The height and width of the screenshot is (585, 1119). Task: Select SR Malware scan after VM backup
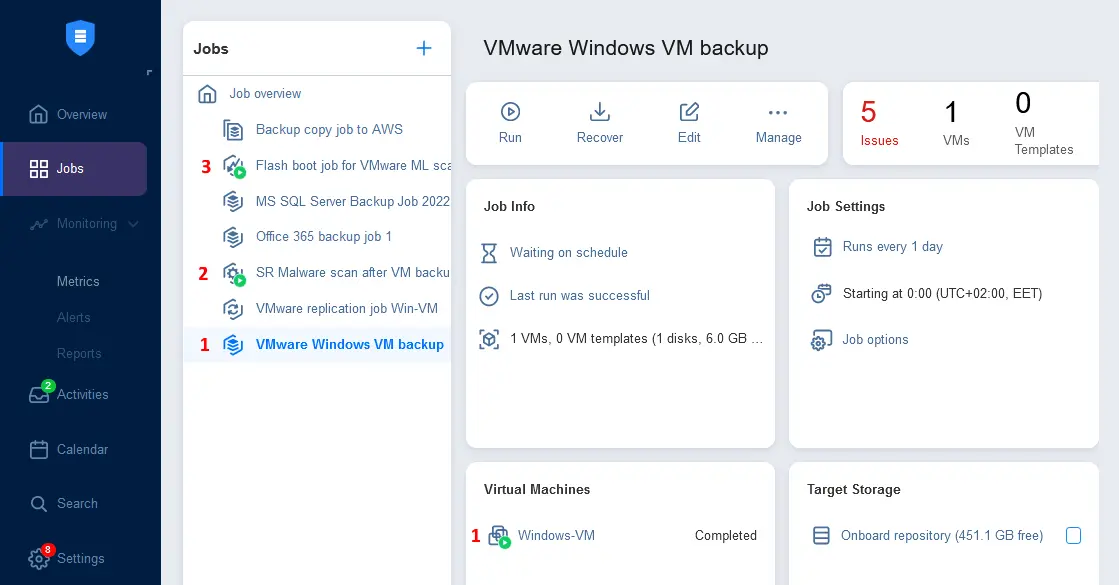[353, 273]
